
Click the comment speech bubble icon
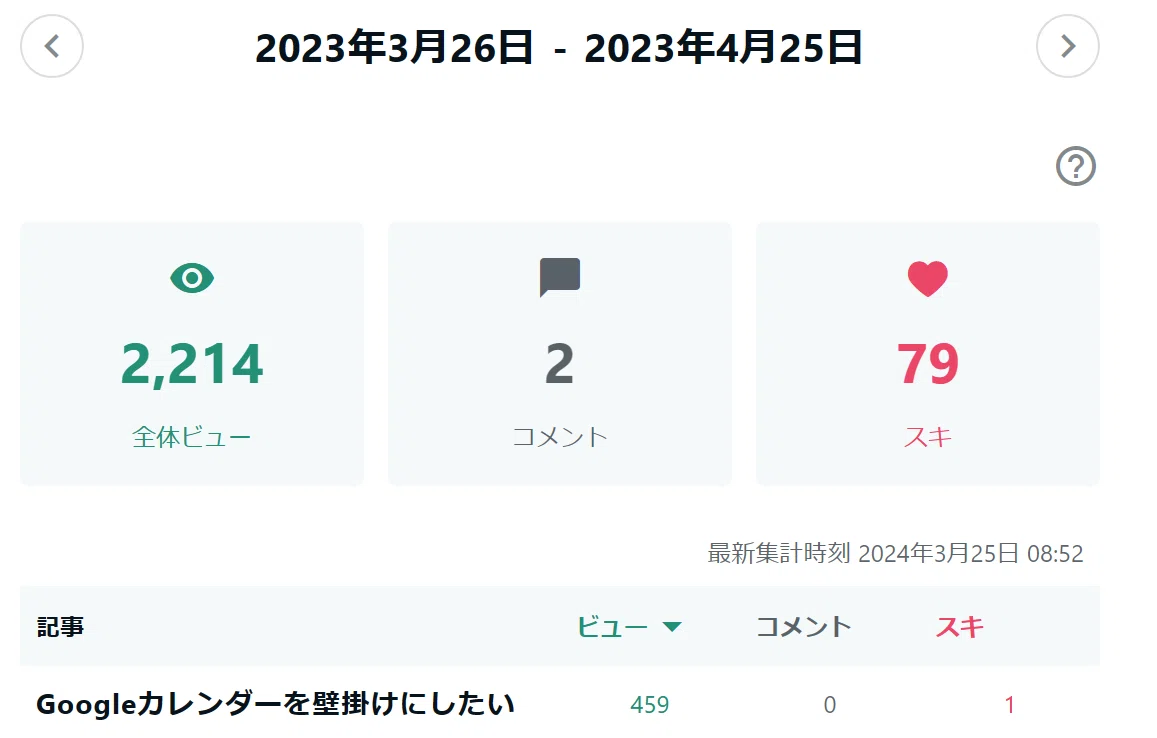pyautogui.click(x=560, y=277)
